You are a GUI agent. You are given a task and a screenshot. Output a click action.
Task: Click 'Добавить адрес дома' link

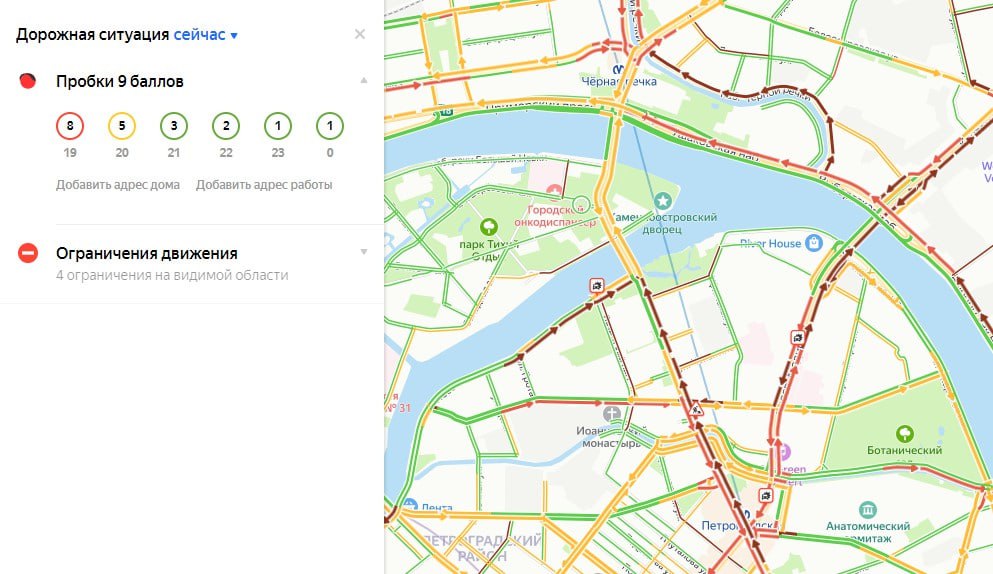click(118, 185)
